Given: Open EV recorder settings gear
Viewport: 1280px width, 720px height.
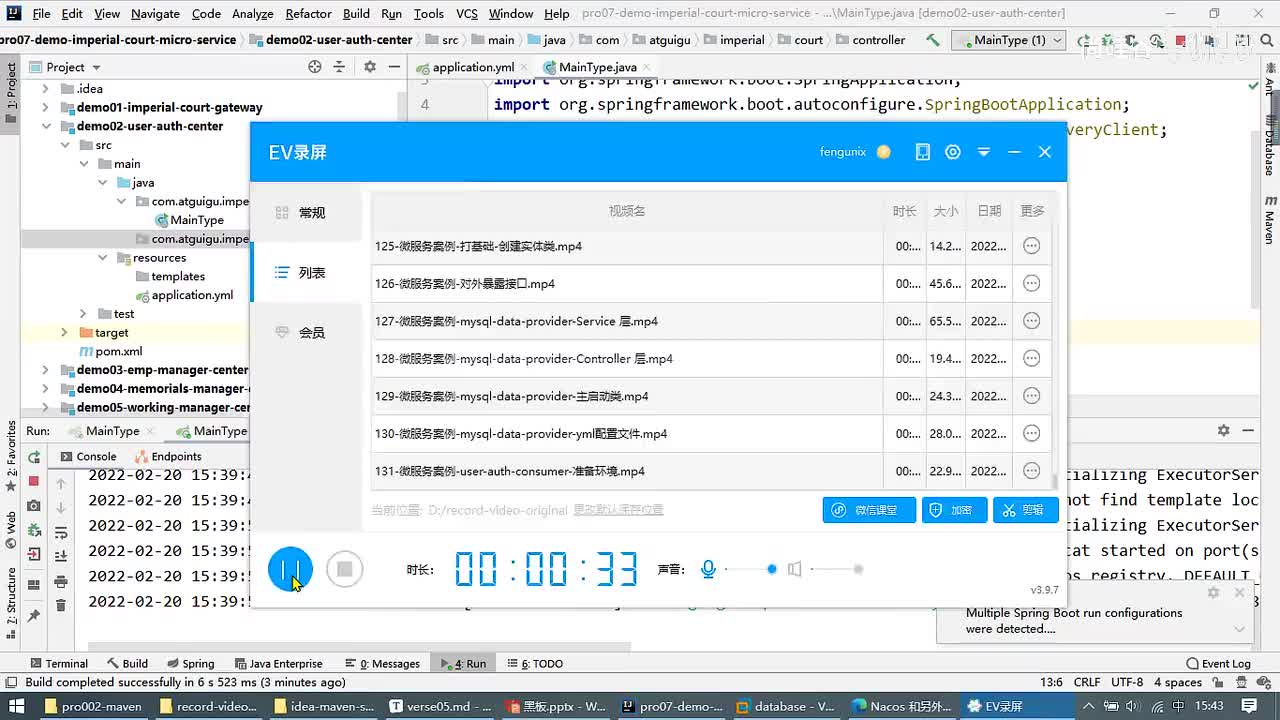Looking at the screenshot, I should pyautogui.click(x=952, y=152).
